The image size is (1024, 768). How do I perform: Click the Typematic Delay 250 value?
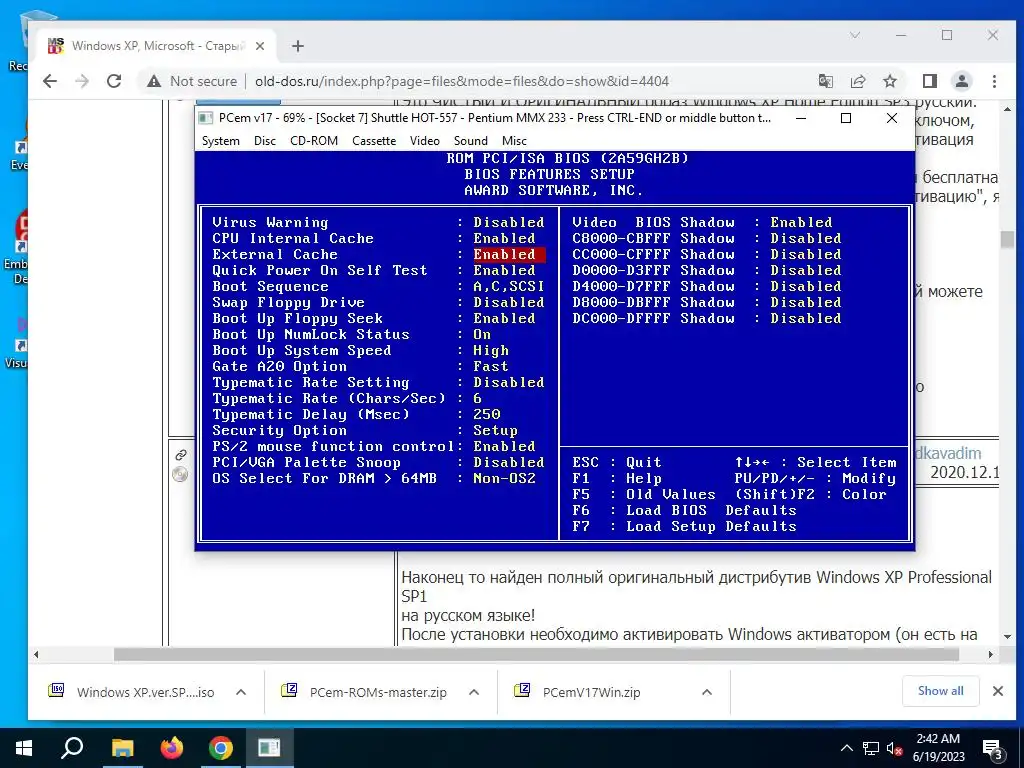pyautogui.click(x=487, y=414)
